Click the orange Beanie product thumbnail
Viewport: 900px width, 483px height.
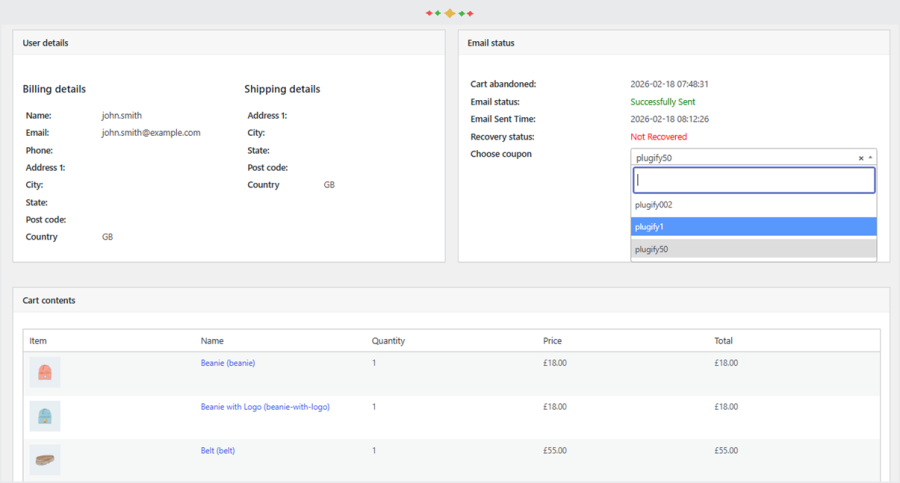pos(45,372)
